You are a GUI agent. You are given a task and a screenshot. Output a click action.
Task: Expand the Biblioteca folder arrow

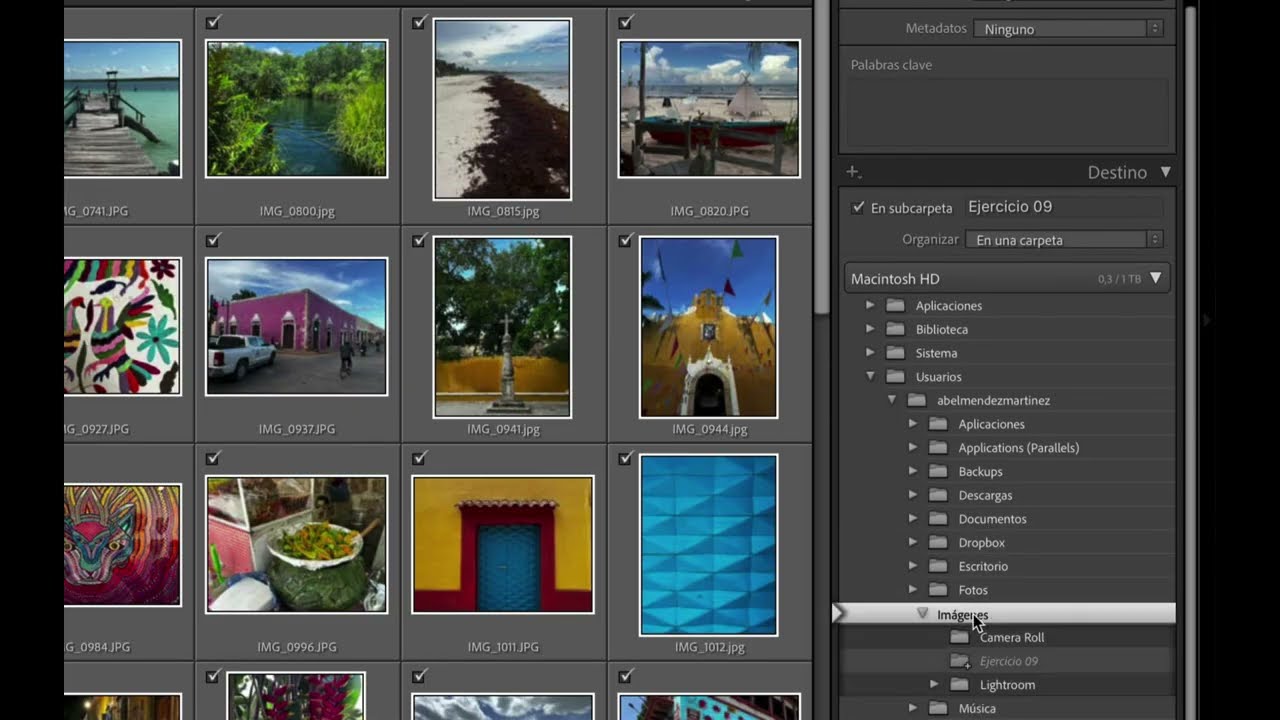point(870,329)
